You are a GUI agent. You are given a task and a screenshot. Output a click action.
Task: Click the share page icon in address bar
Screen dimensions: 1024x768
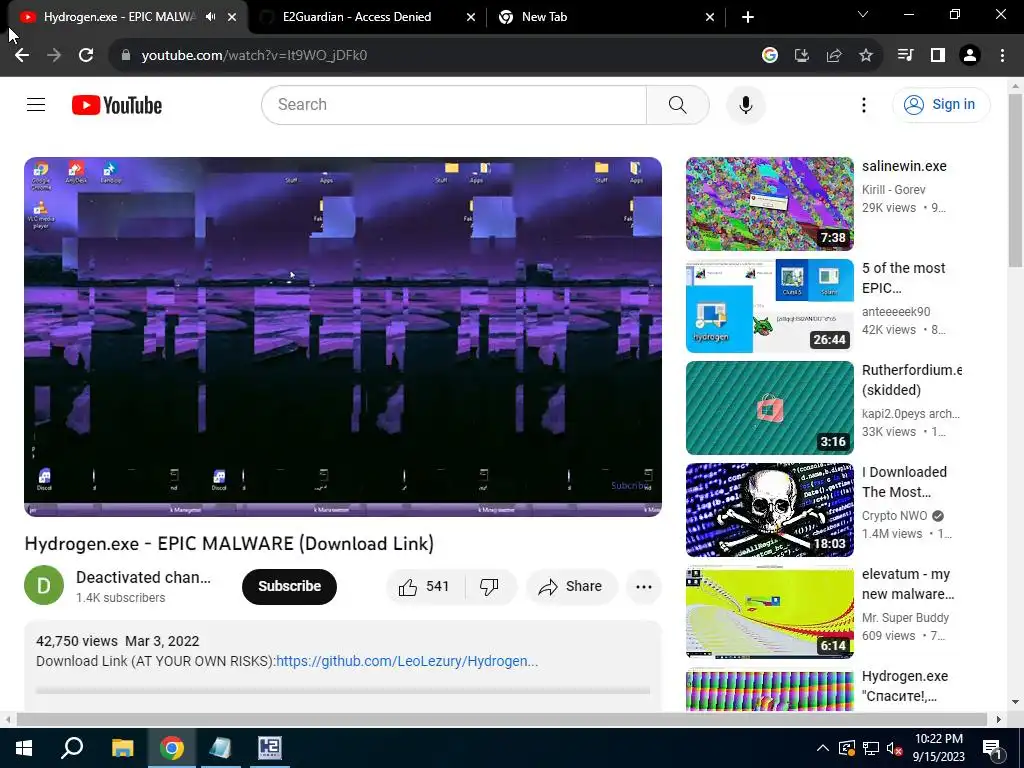[x=834, y=56]
